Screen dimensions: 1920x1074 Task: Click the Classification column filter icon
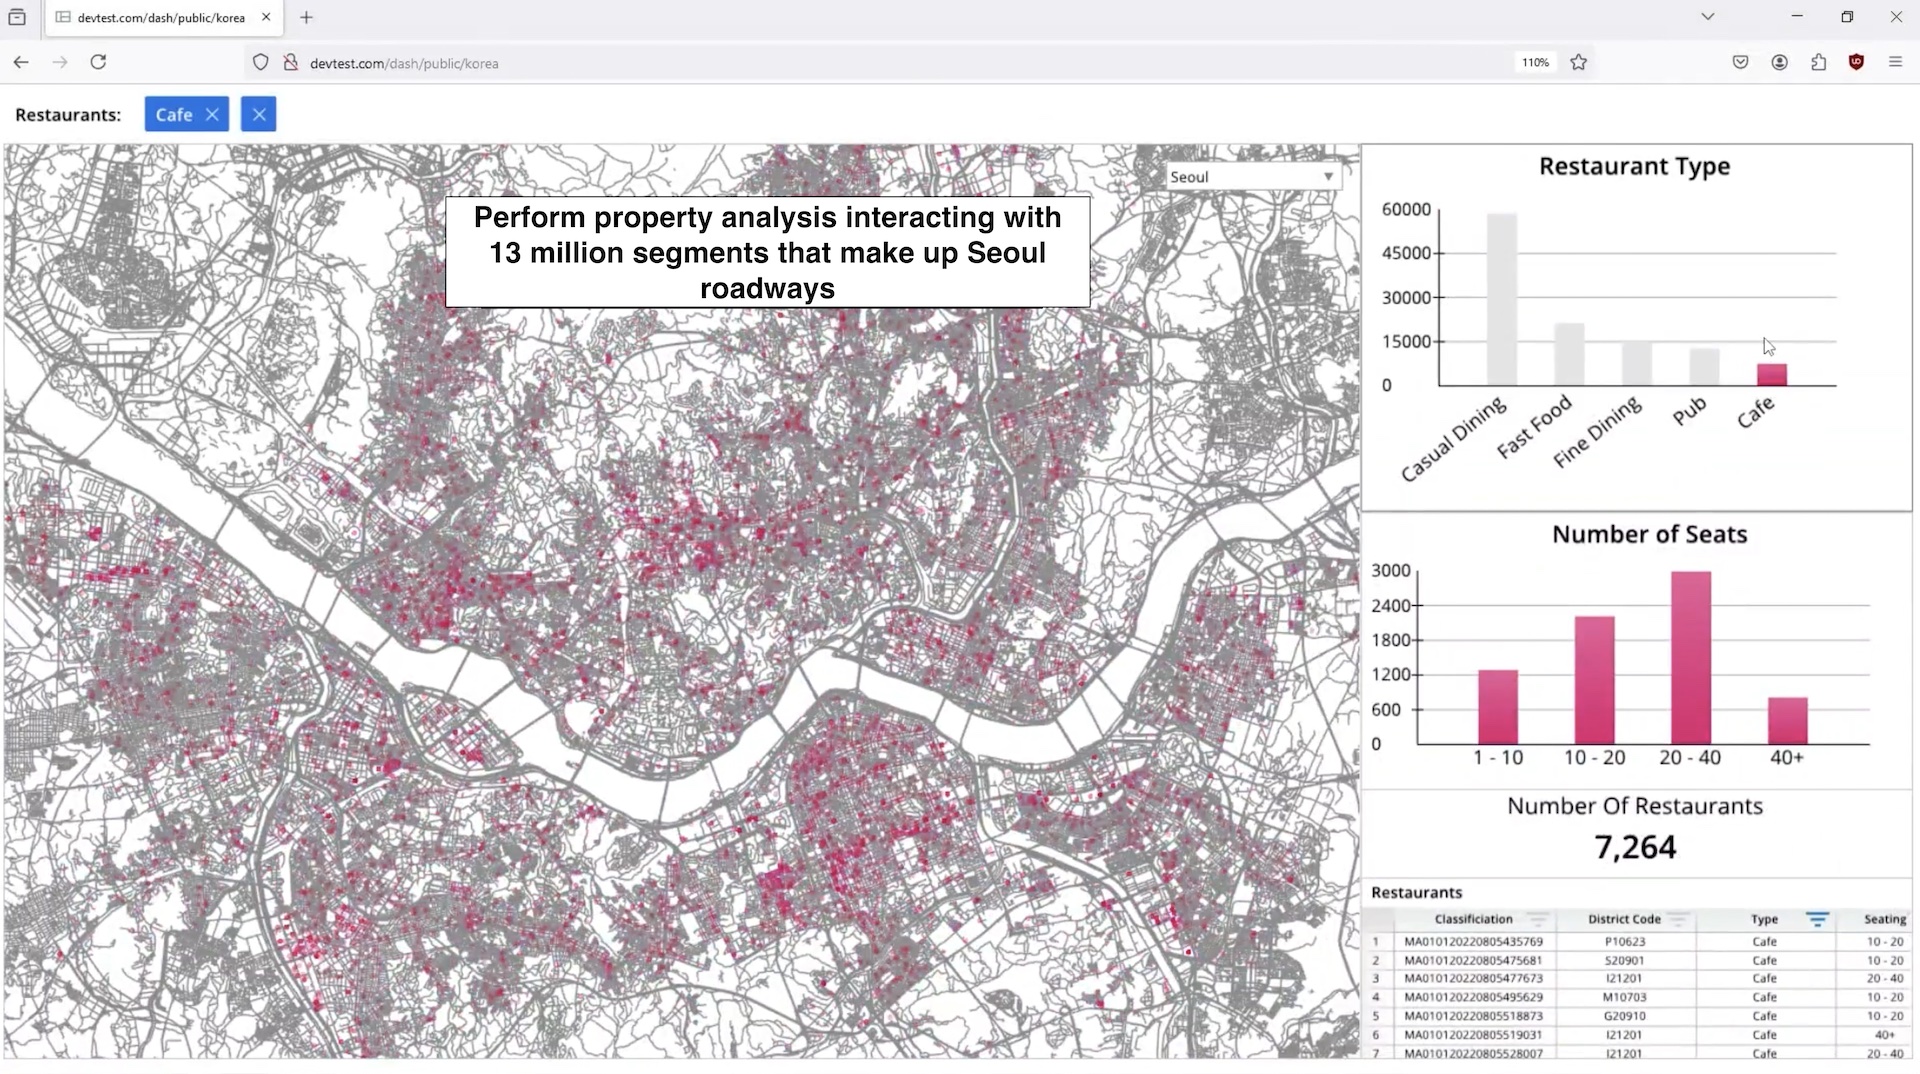coord(1537,919)
